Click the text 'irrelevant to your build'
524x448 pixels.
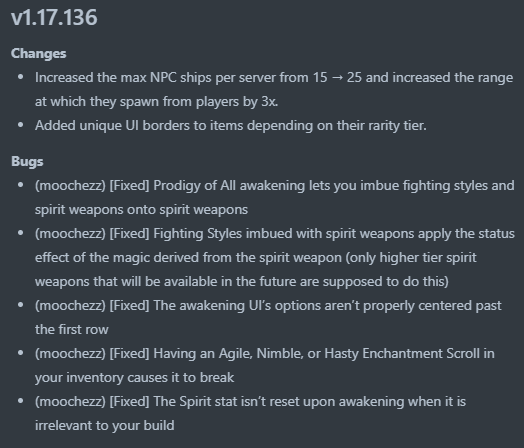click(105, 426)
